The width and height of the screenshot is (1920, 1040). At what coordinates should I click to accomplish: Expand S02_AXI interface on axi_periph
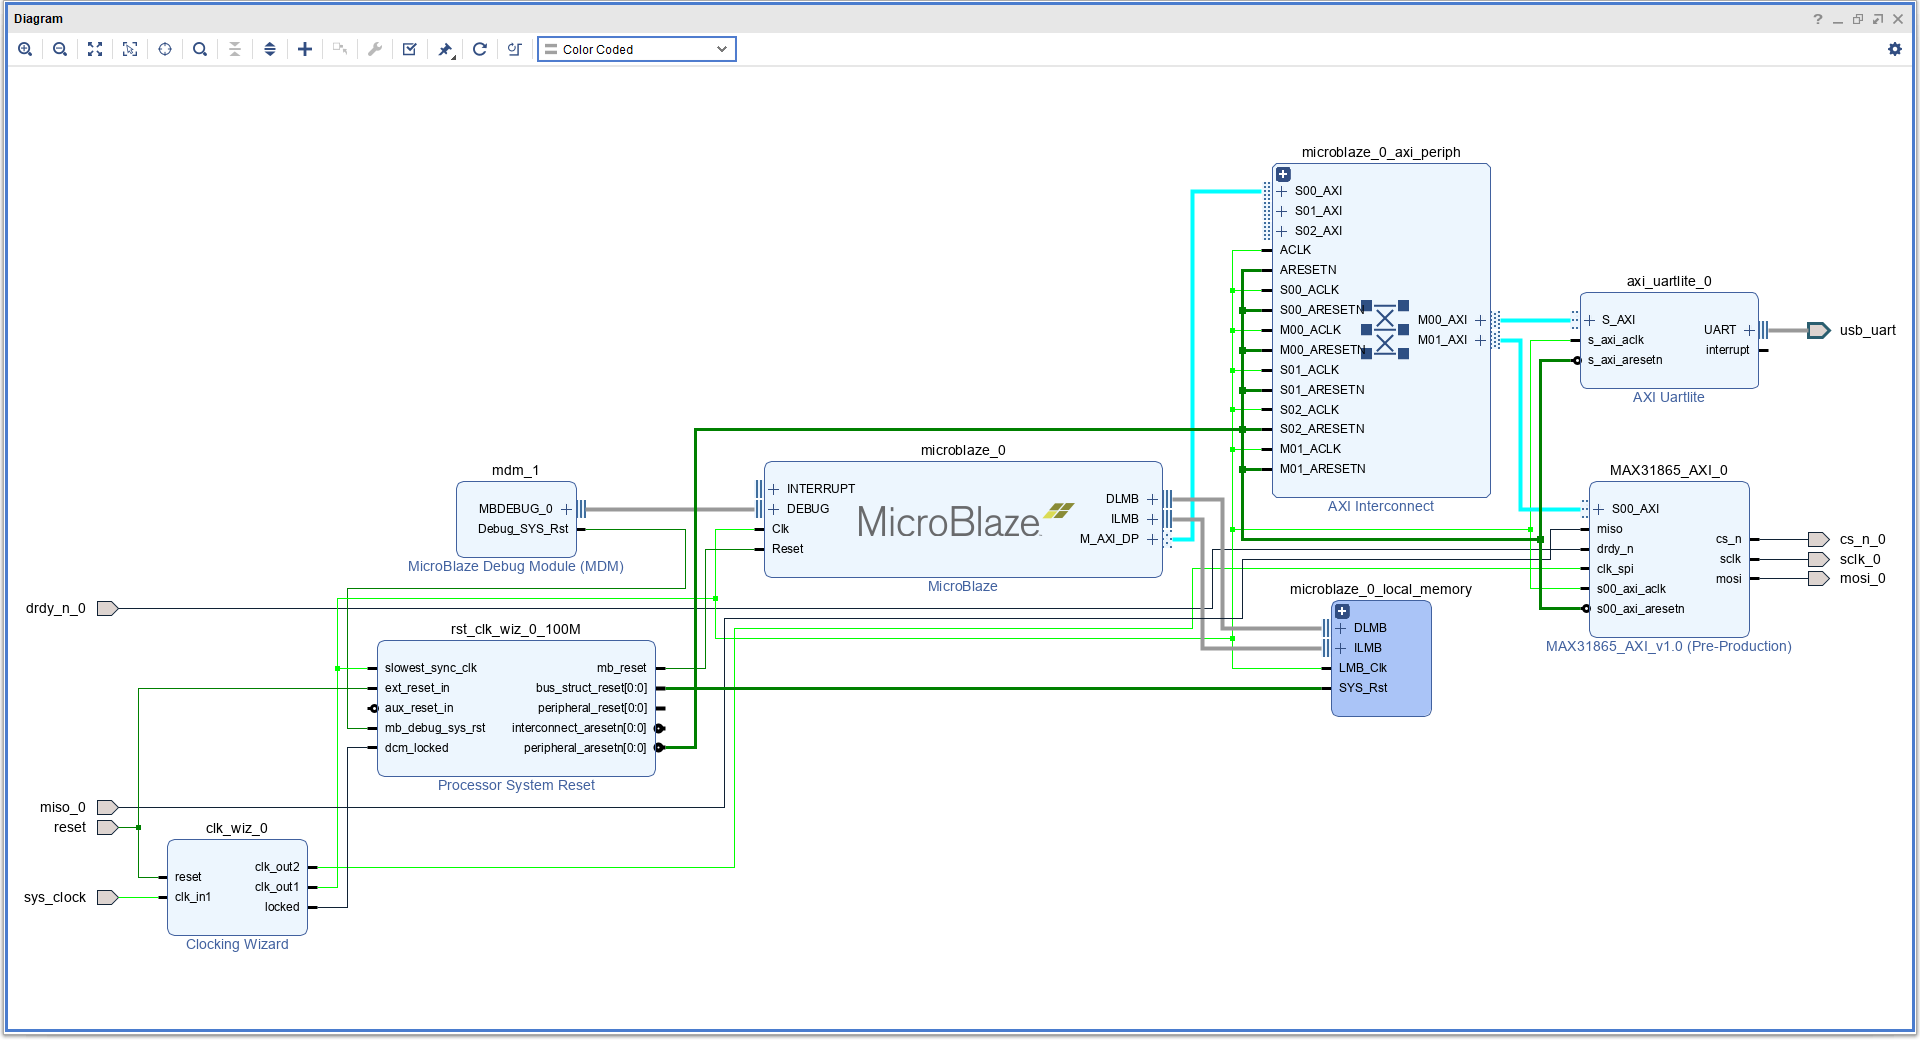pos(1282,231)
